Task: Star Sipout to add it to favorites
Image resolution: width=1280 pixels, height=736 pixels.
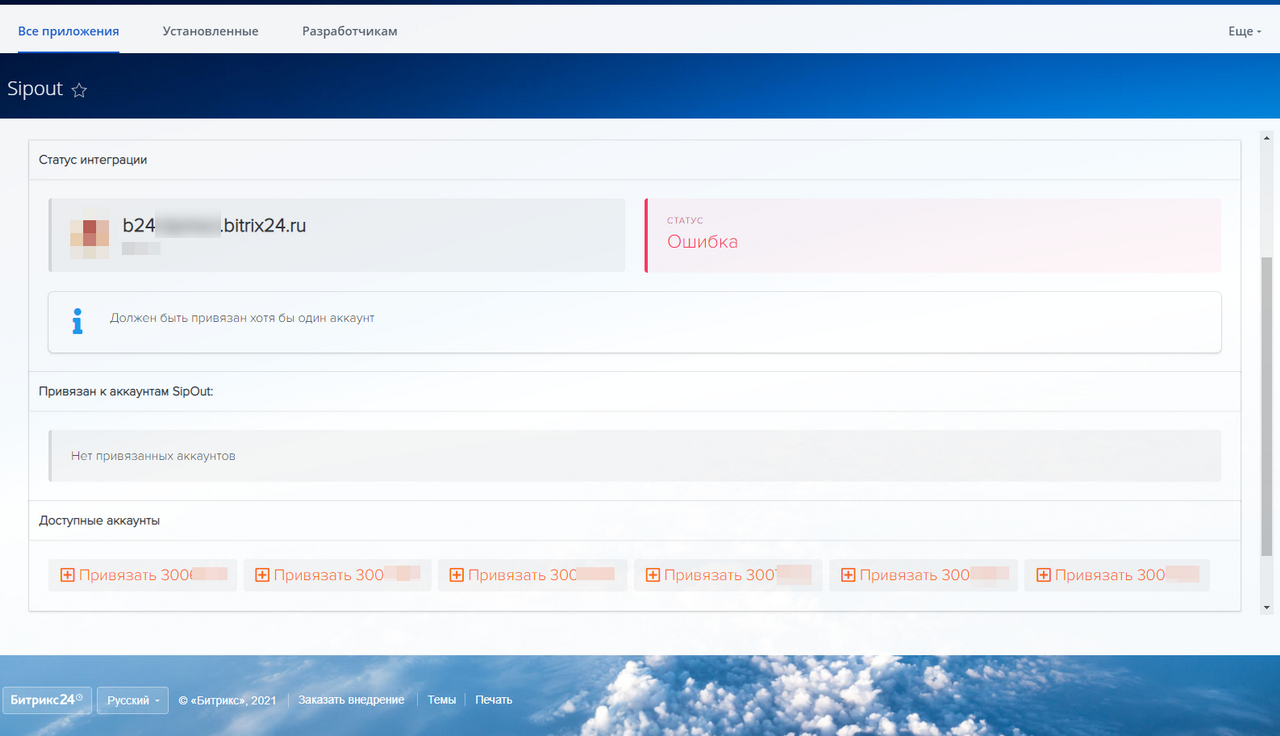Action: (79, 90)
